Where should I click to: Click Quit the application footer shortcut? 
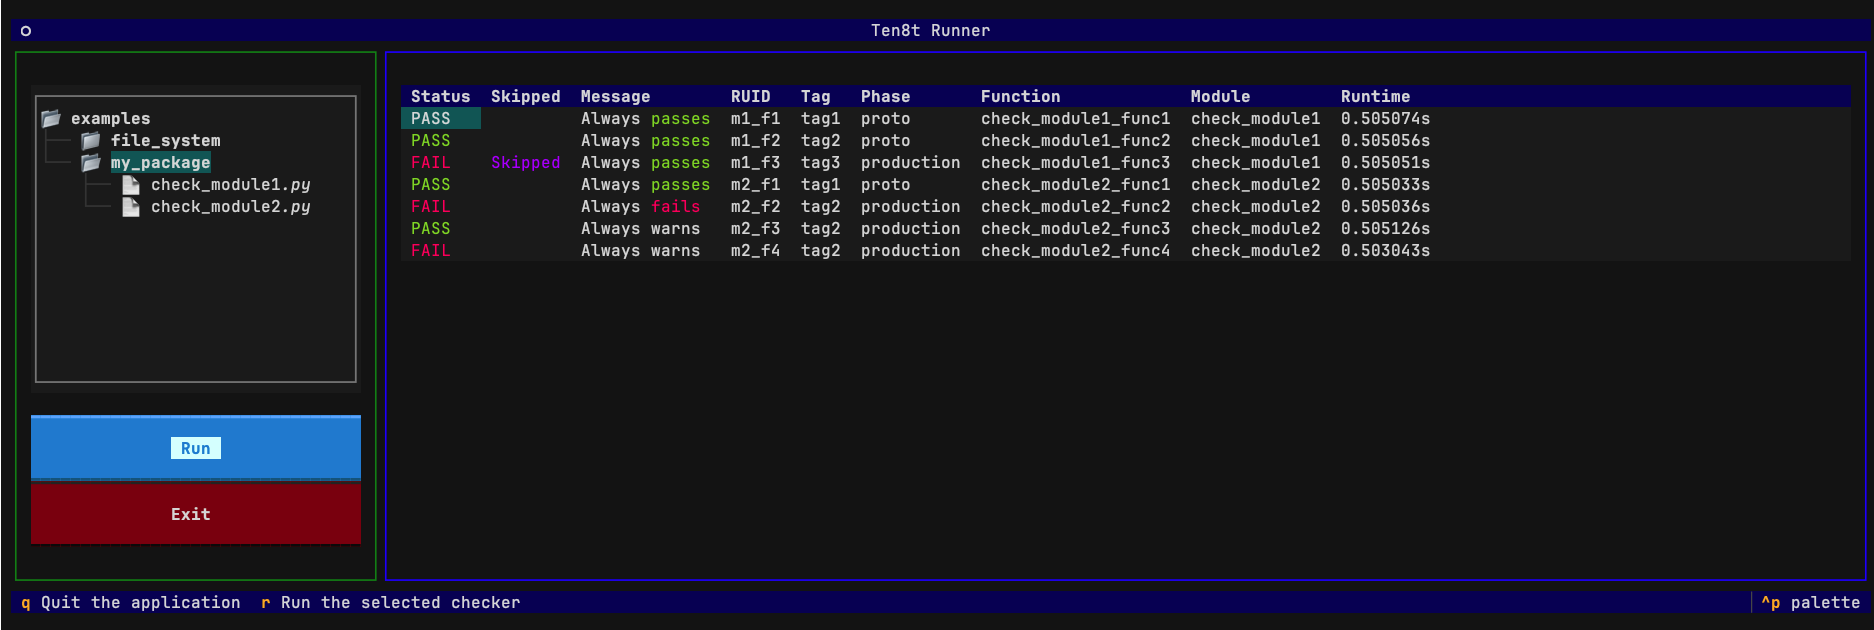131,603
